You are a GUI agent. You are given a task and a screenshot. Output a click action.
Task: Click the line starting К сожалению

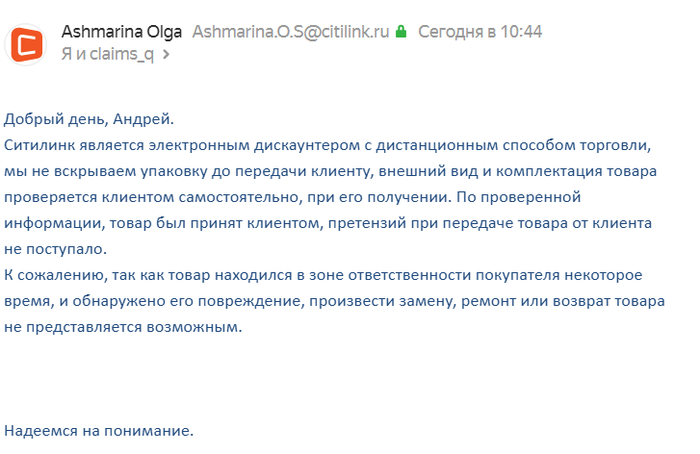click(323, 275)
